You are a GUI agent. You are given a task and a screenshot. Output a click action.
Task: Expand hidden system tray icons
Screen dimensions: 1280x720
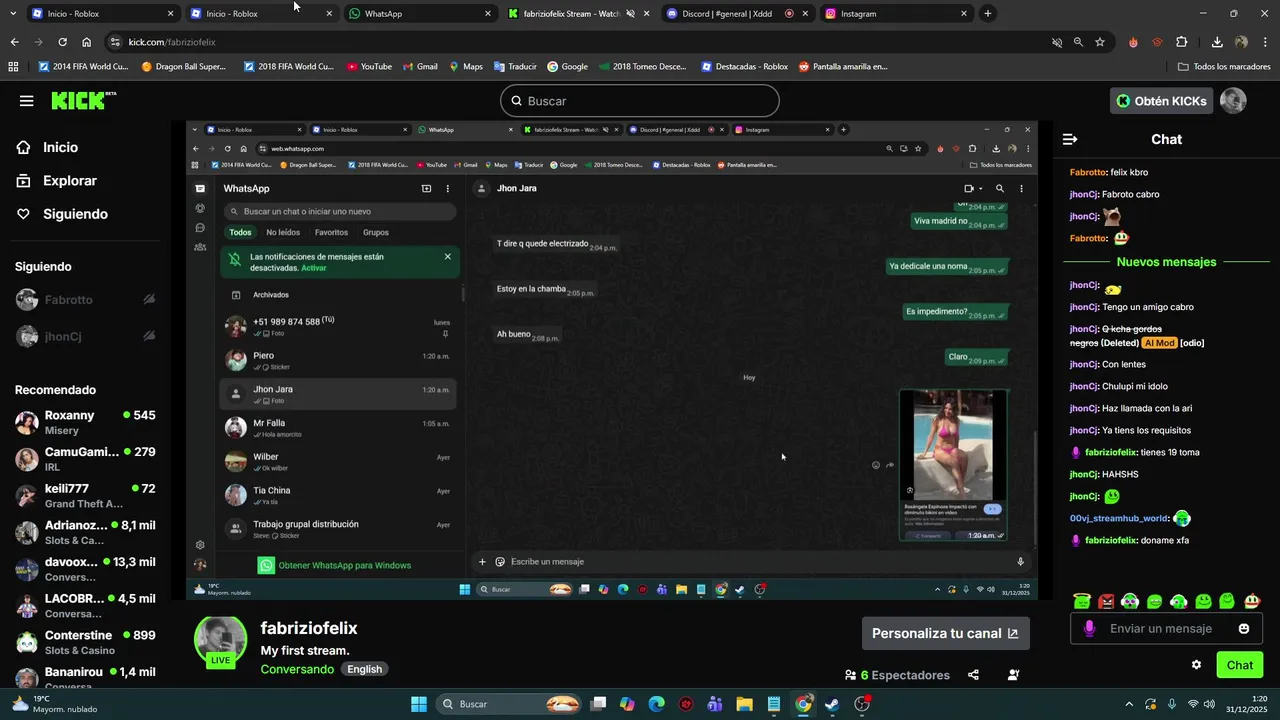(1129, 704)
